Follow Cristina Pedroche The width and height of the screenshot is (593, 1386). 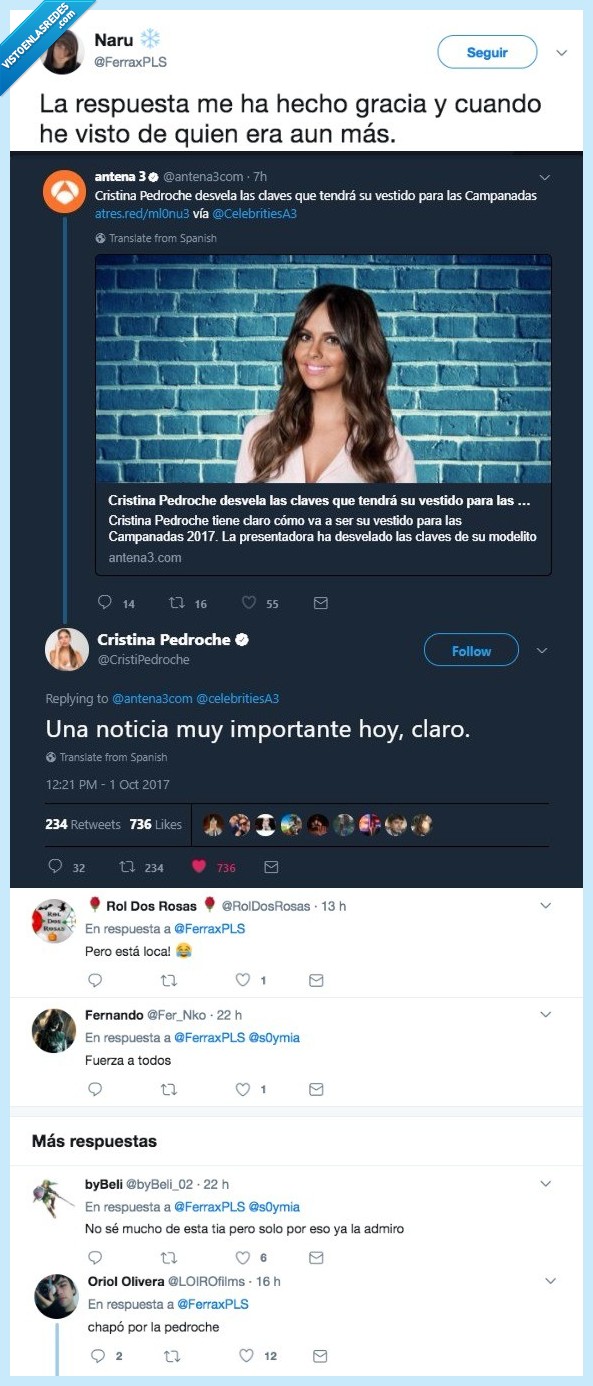pyautogui.click(x=471, y=650)
